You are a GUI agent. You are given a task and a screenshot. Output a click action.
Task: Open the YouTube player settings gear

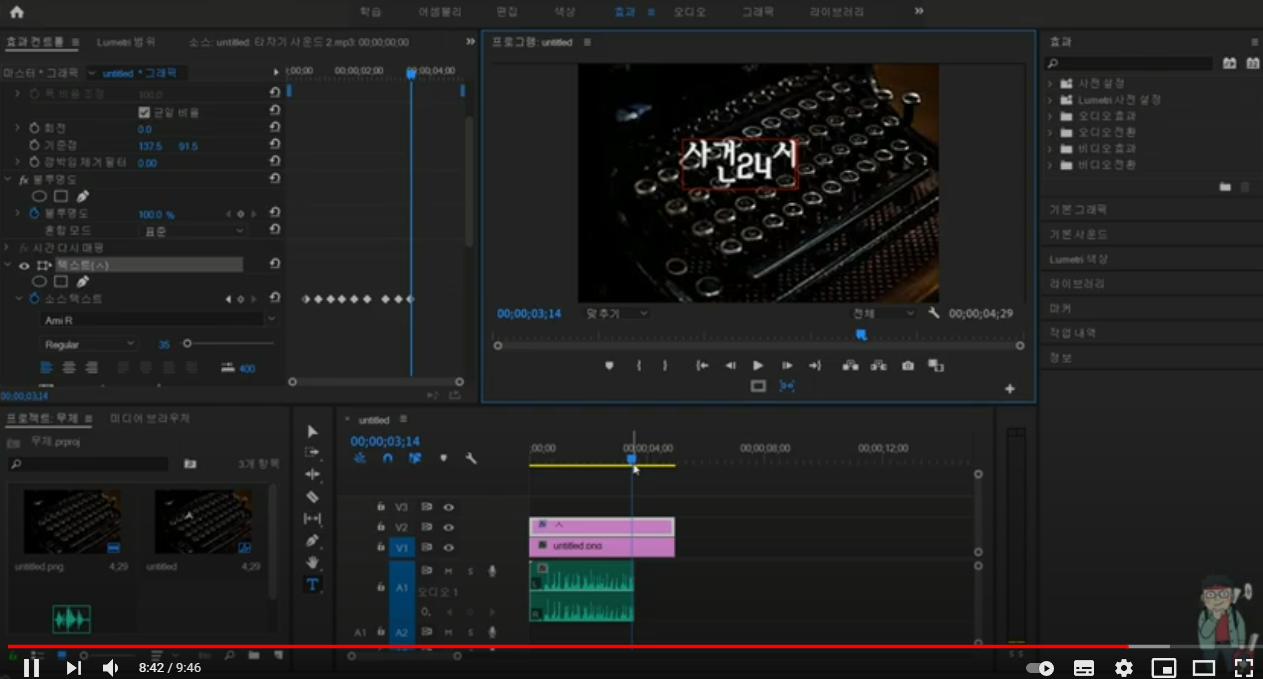pos(1124,668)
